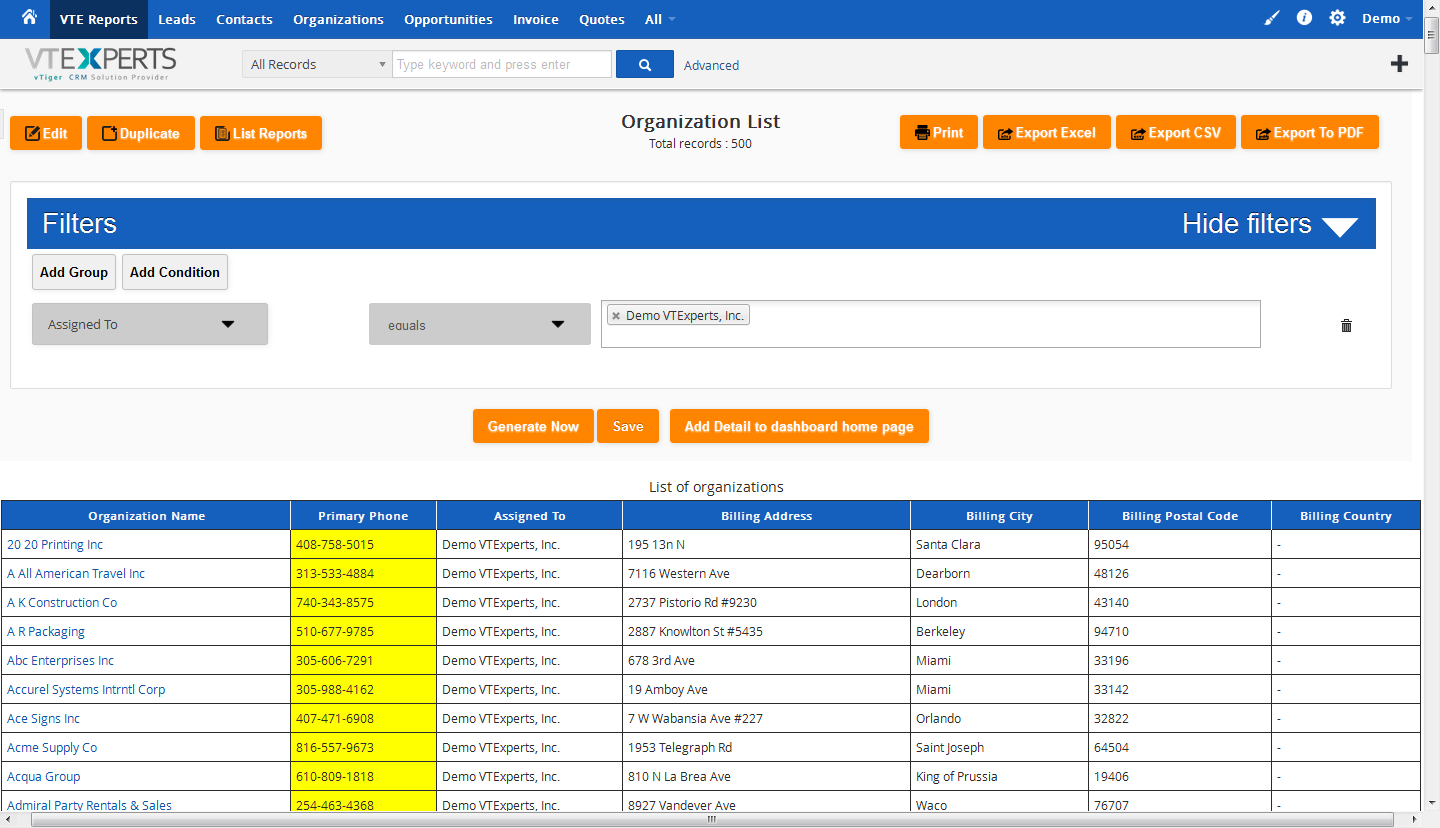Click the Print button

click(x=939, y=132)
